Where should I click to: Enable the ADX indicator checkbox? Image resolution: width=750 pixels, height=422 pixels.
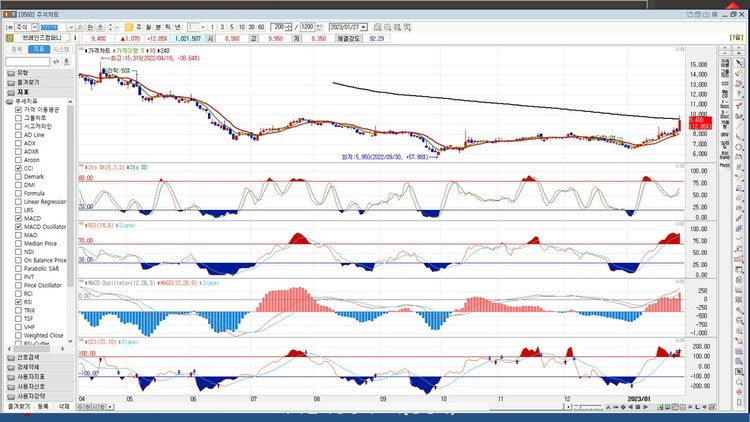pyautogui.click(x=18, y=143)
